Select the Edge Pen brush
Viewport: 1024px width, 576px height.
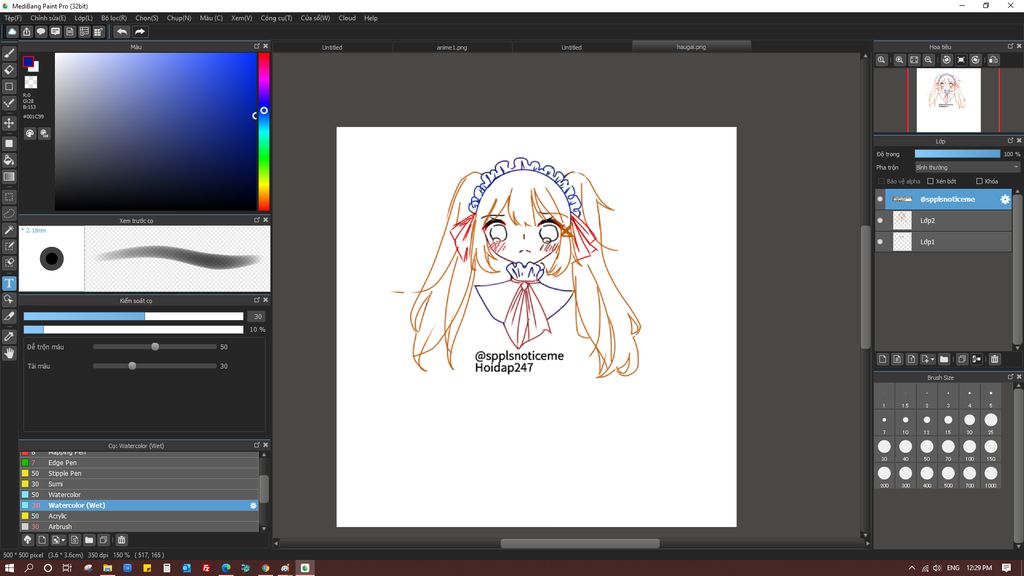pos(139,463)
